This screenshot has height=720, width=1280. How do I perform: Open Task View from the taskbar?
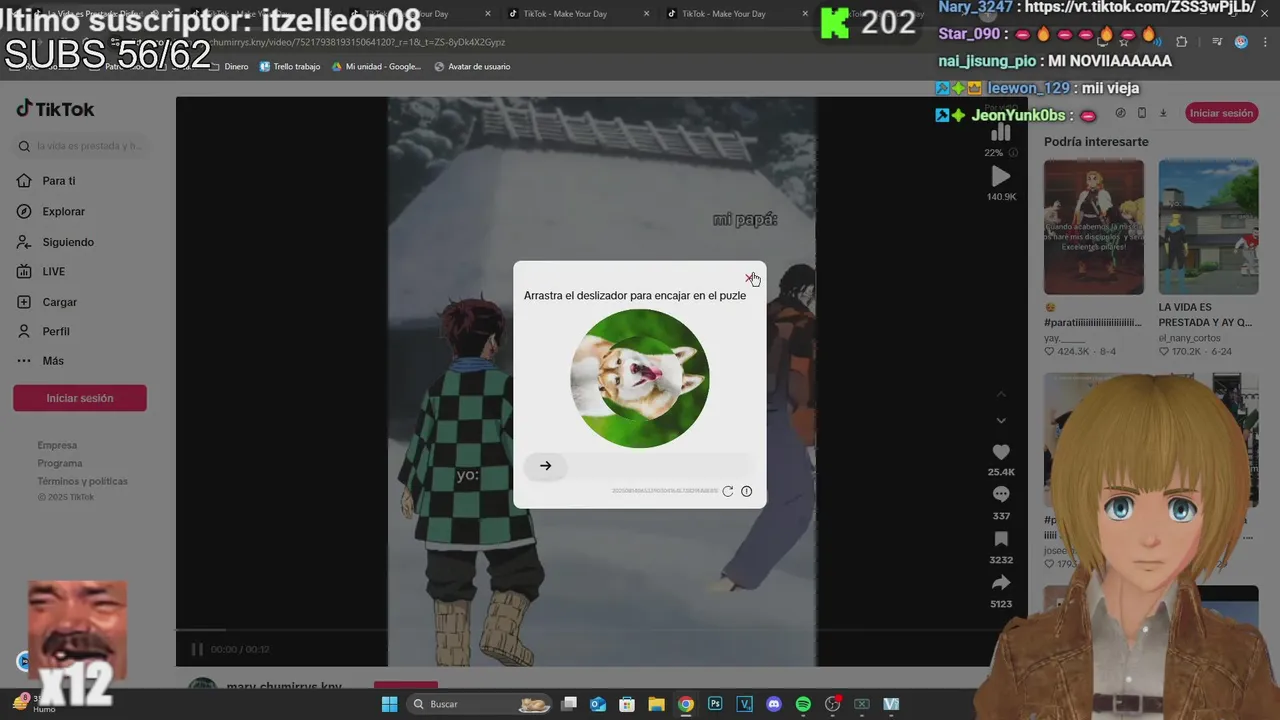(569, 704)
